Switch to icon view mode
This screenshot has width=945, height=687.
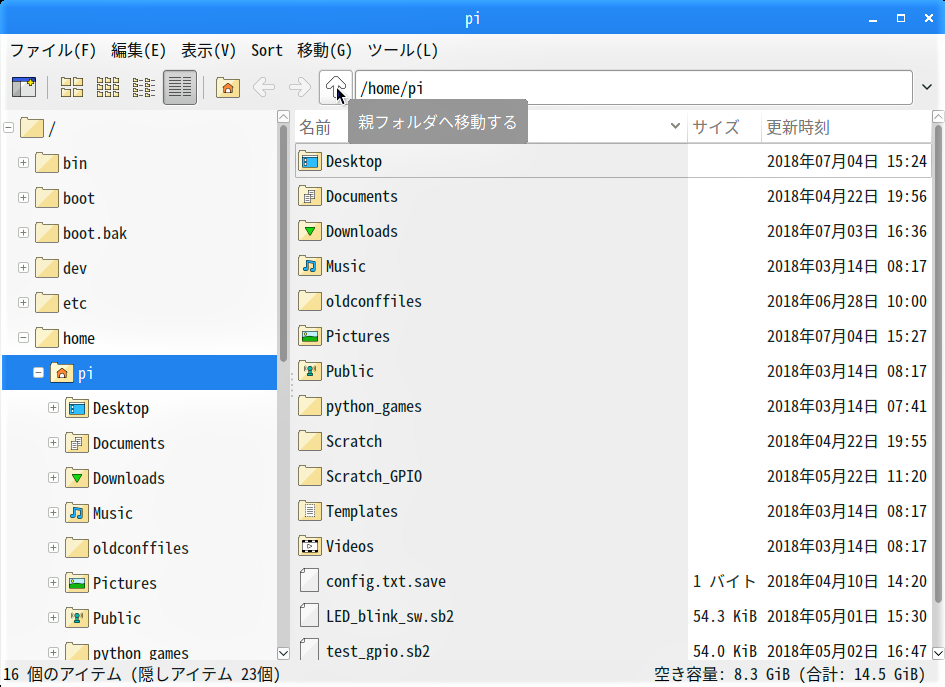[x=72, y=87]
